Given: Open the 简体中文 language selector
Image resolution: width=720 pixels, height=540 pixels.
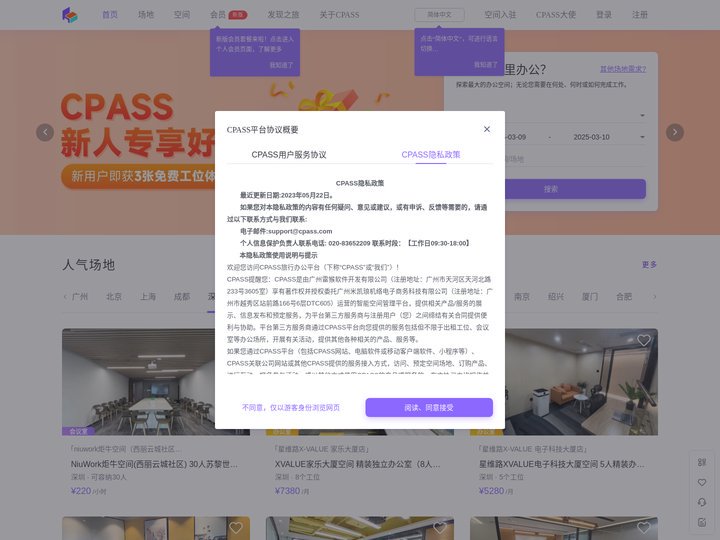Looking at the screenshot, I should point(439,15).
